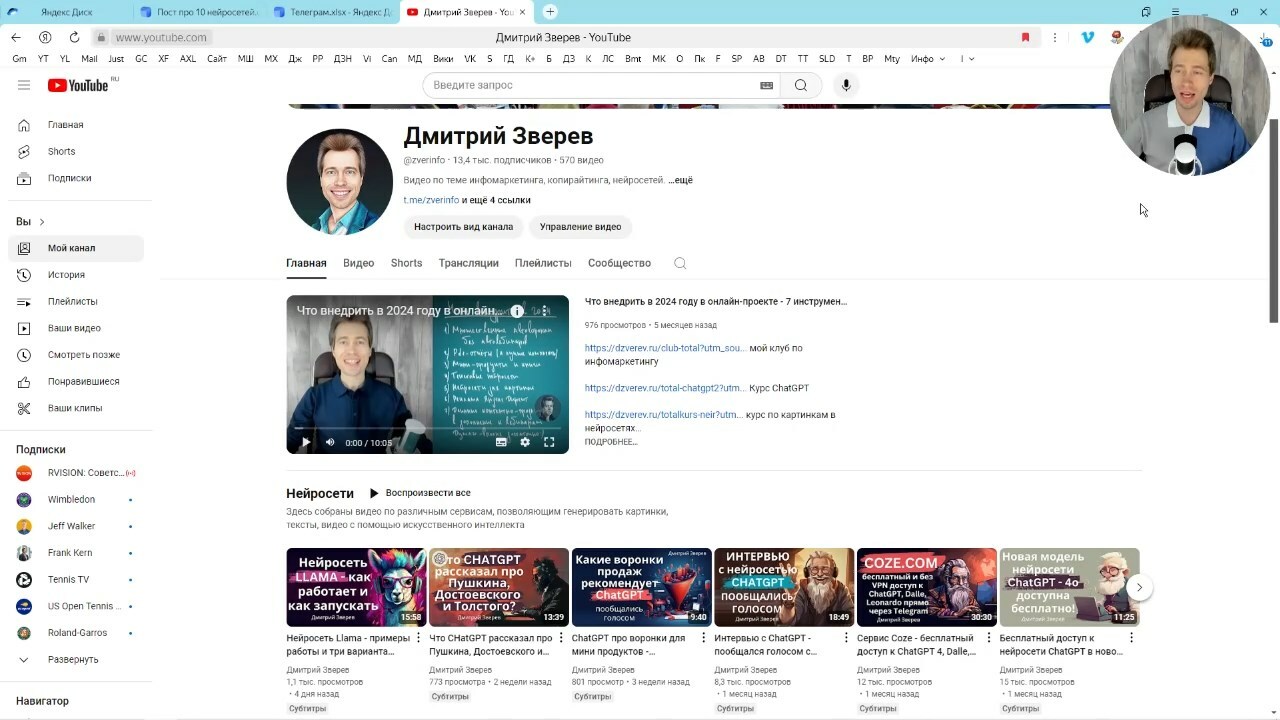Search within the channel using magnifier icon
Viewport: 1280px width, 720px height.
(x=680, y=263)
